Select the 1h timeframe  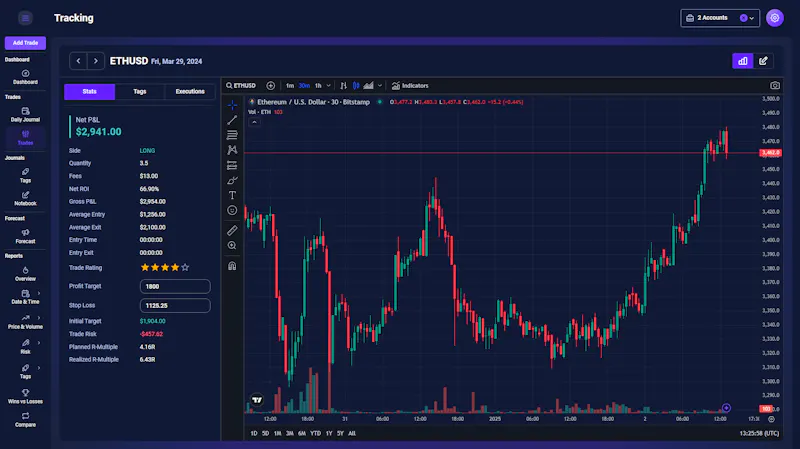(x=318, y=86)
